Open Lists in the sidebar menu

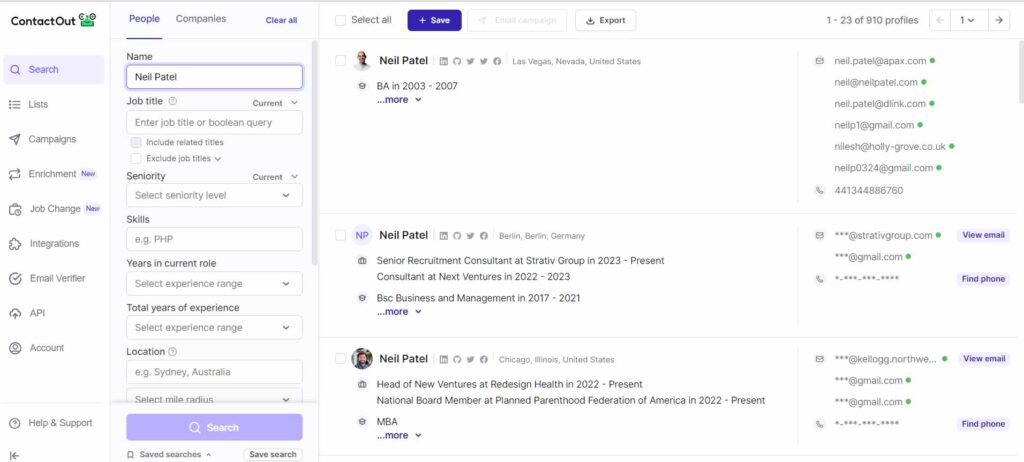pos(38,104)
